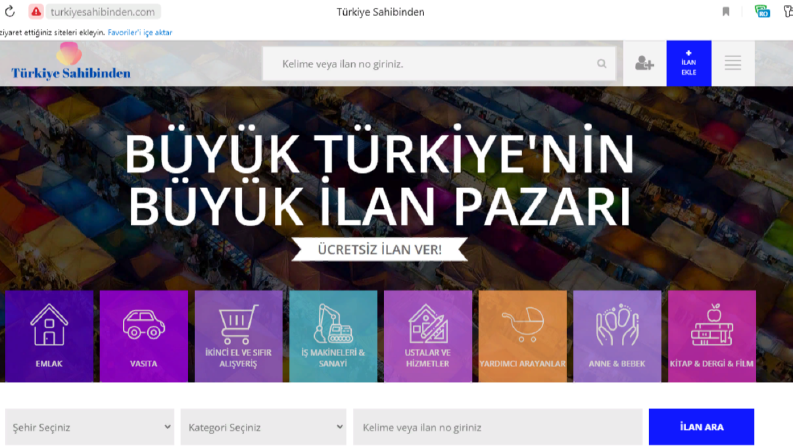Bookmark this page with the bookmark icon
The height and width of the screenshot is (446, 793).
pyautogui.click(x=726, y=11)
